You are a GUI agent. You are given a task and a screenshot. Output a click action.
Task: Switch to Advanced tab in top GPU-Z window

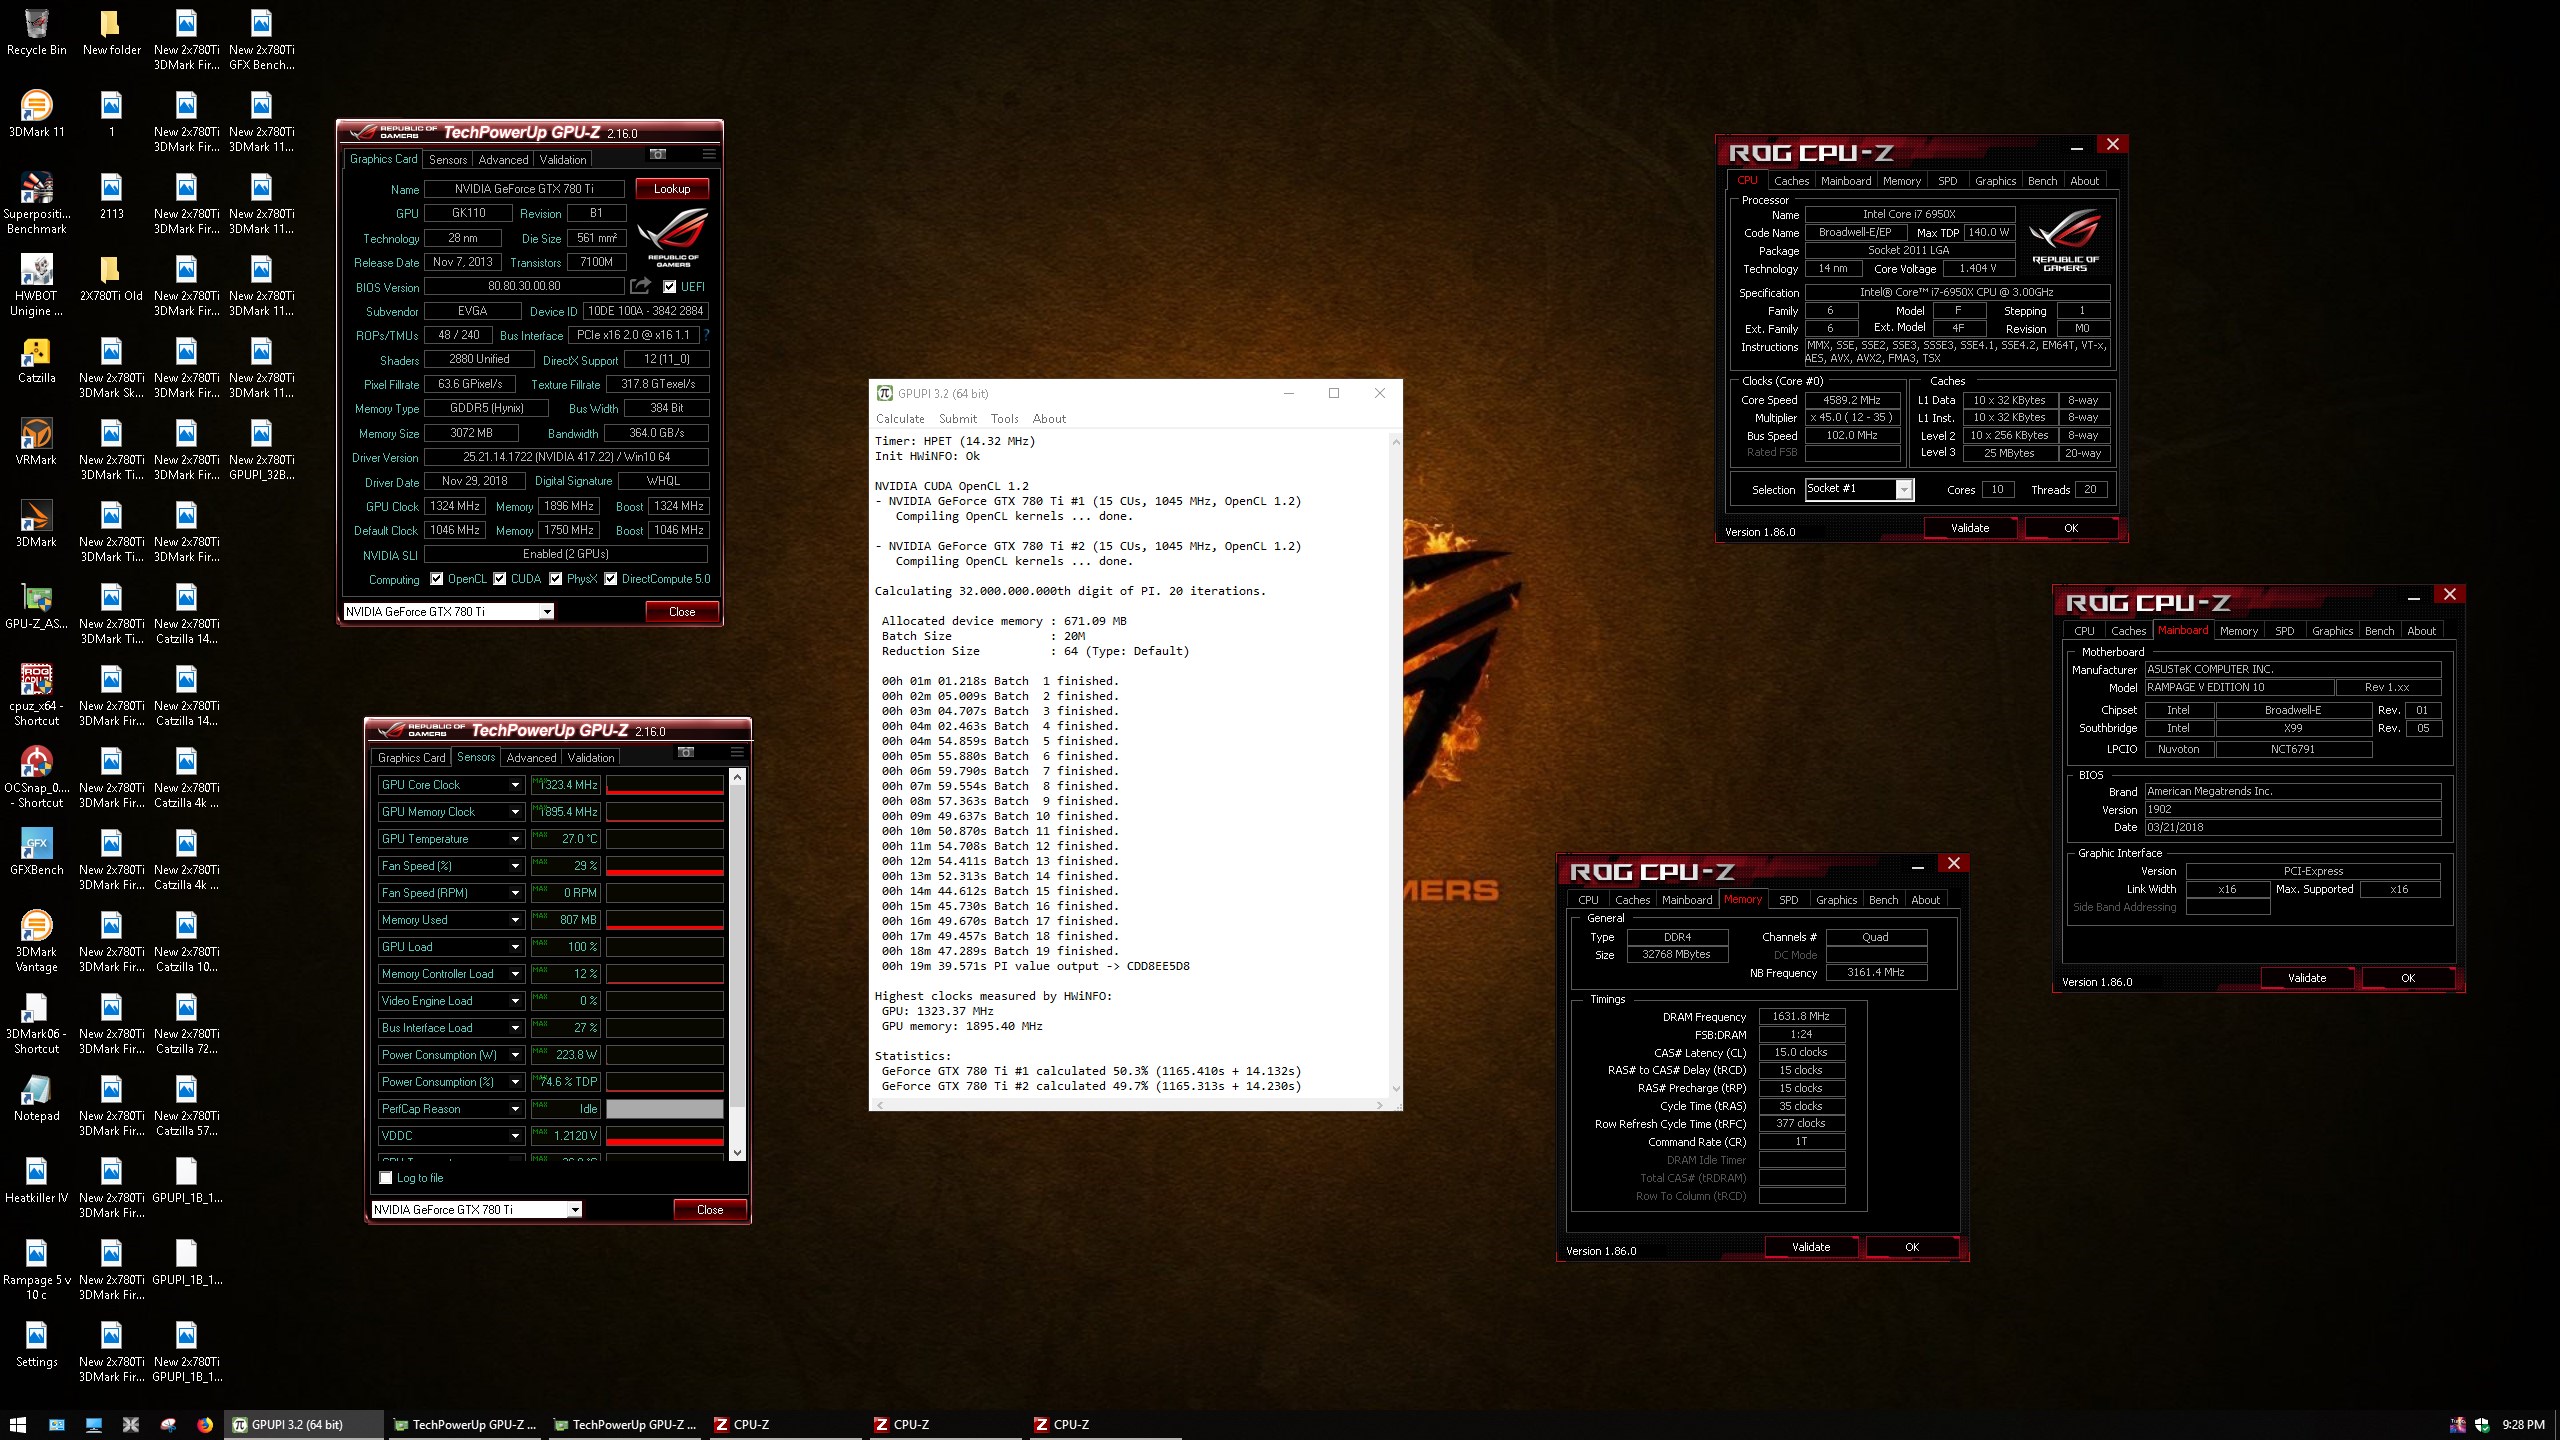503,159
